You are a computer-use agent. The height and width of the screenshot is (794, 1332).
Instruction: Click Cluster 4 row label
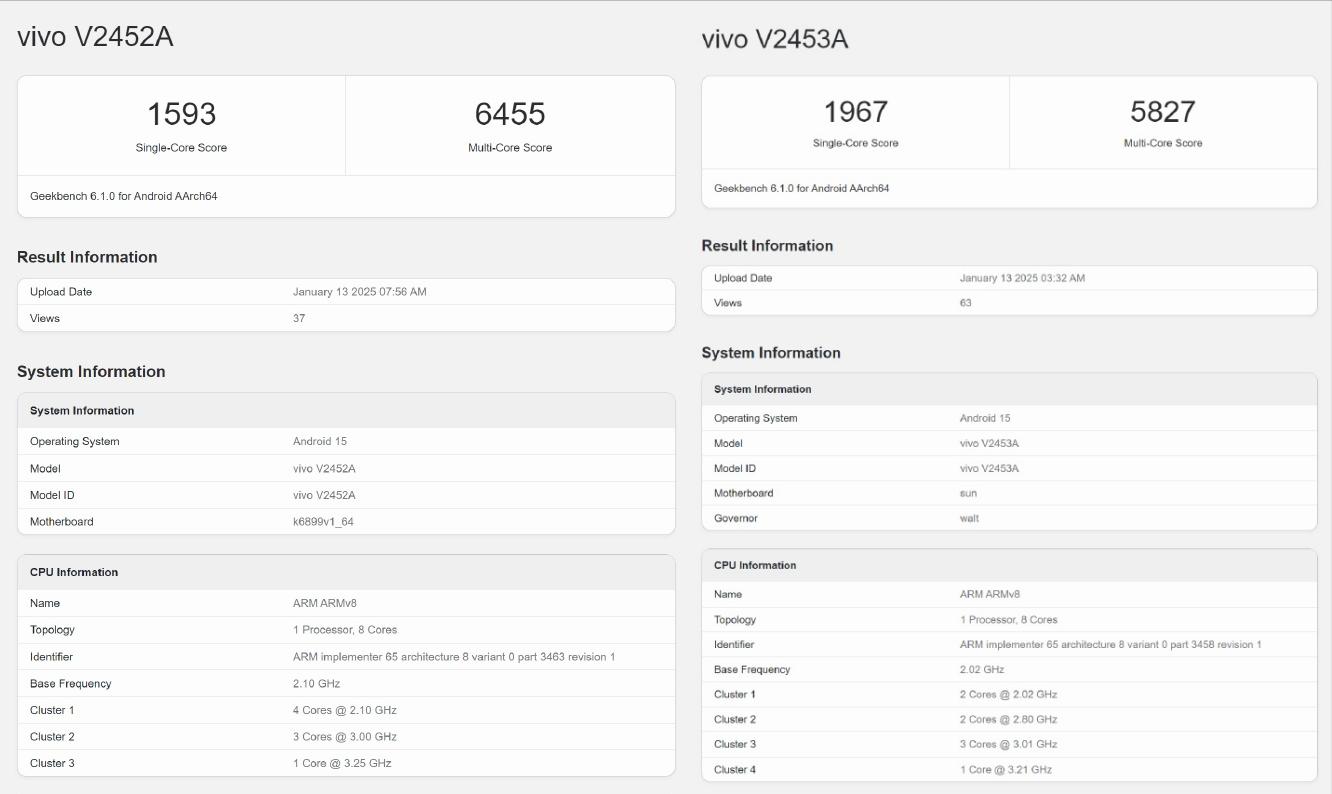pos(735,770)
